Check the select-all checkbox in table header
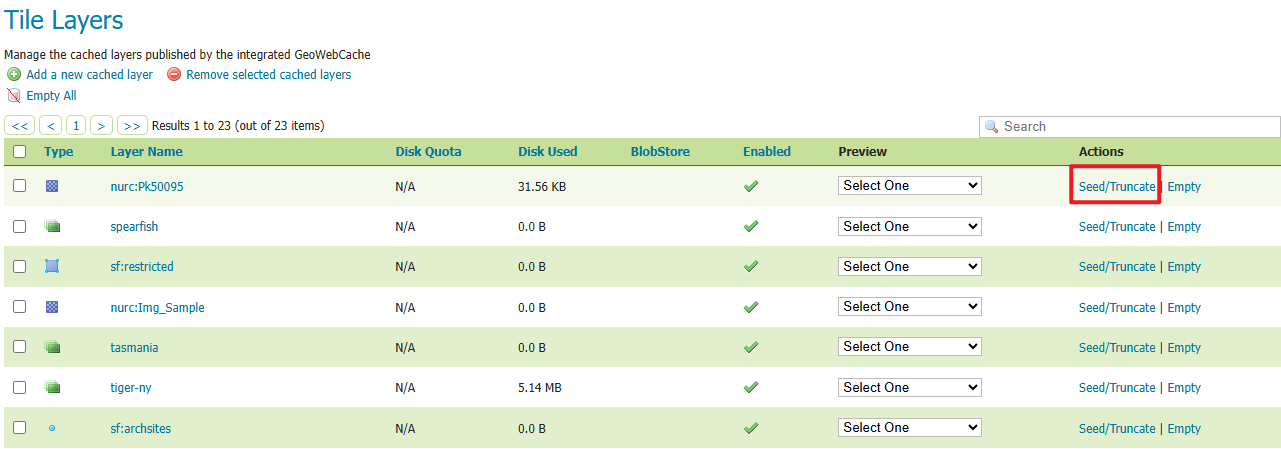Screen dimensions: 1281x449 pyautogui.click(x=19, y=152)
